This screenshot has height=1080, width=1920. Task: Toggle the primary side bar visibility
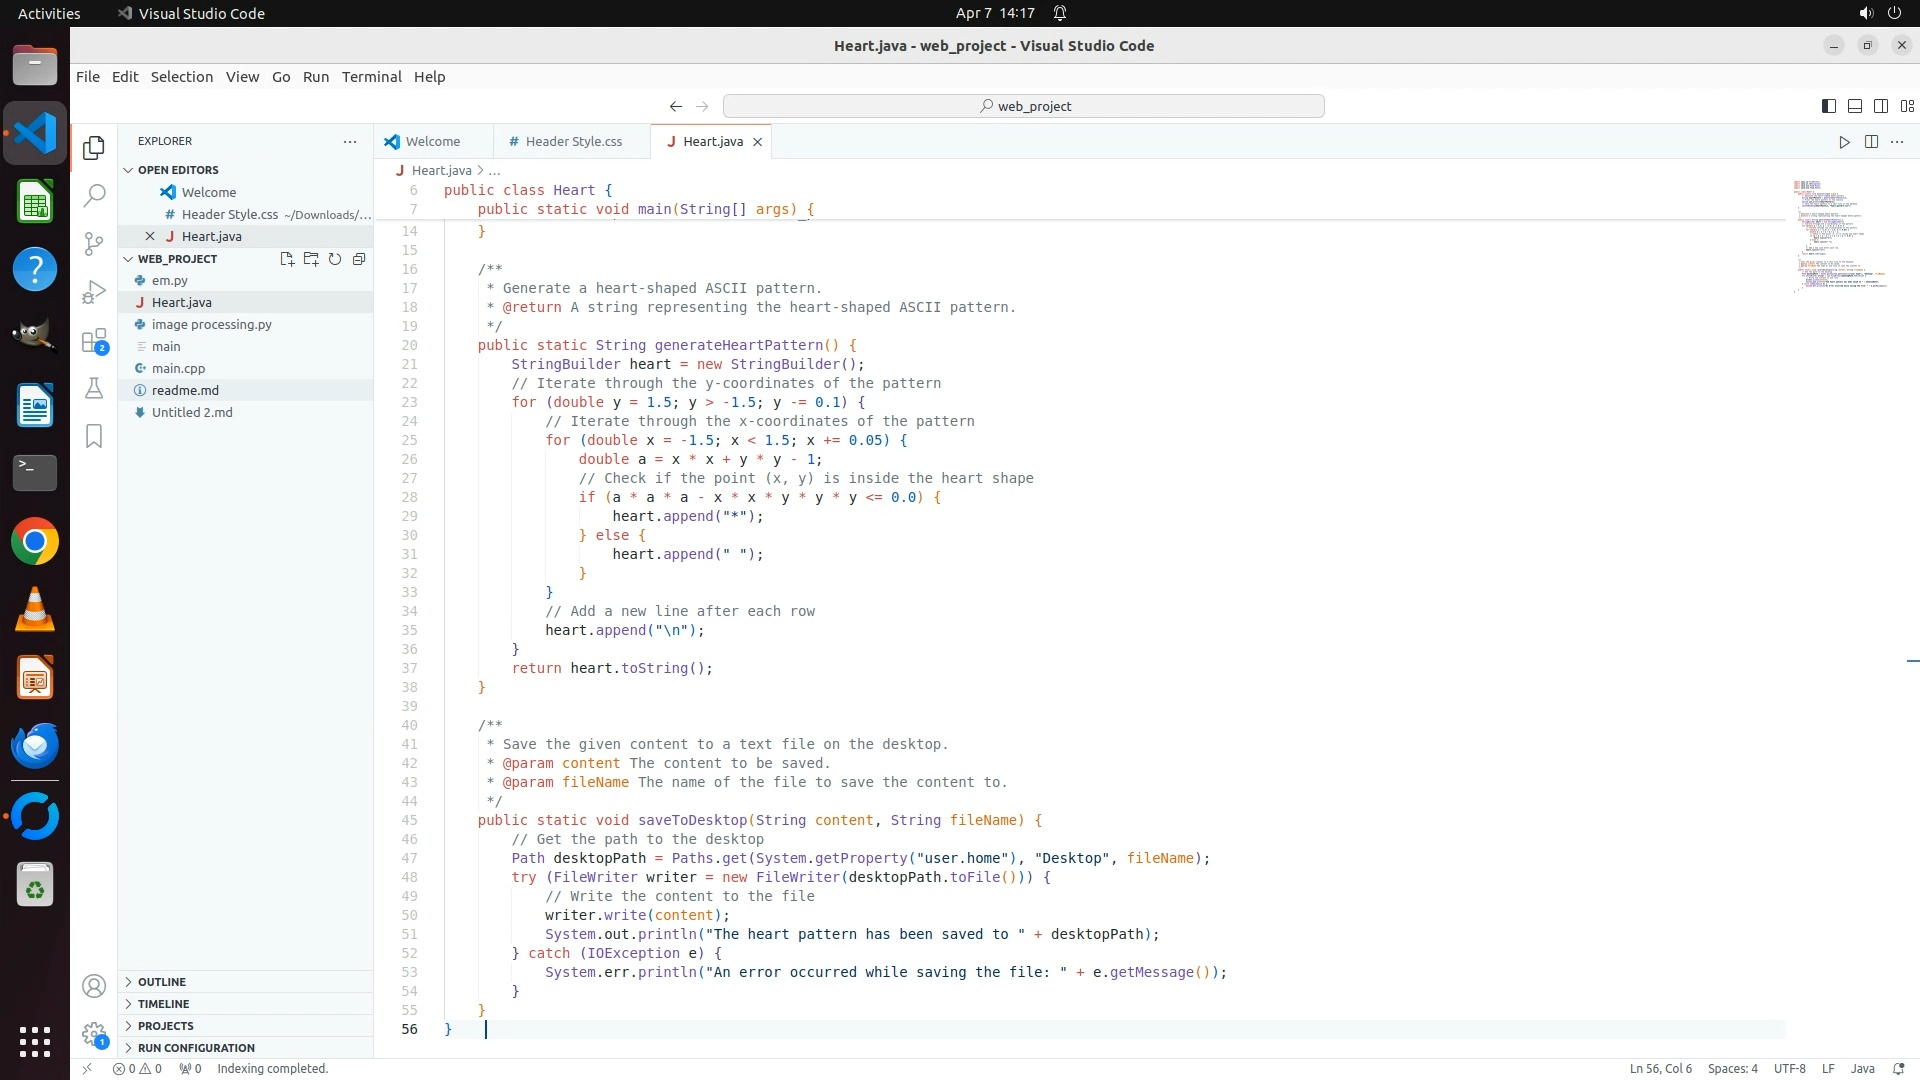pyautogui.click(x=1829, y=106)
